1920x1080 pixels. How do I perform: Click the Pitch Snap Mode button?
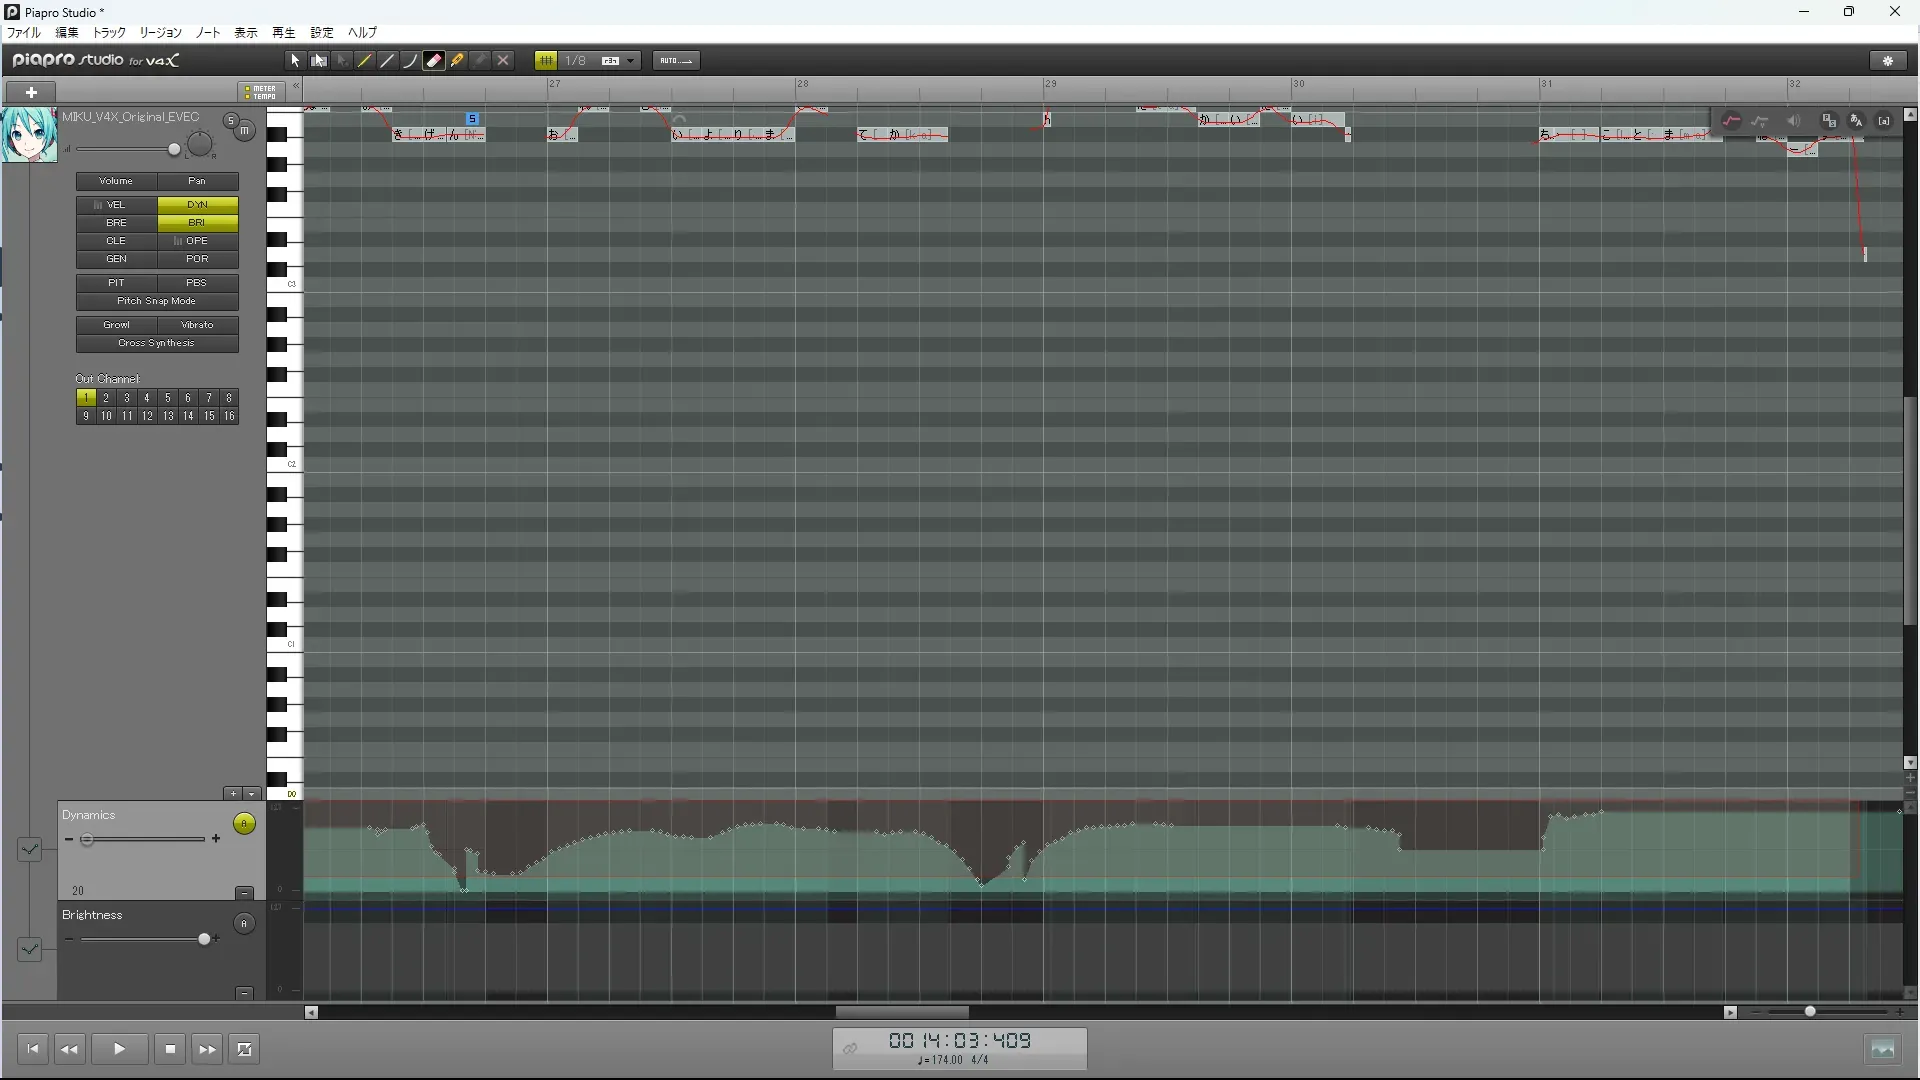coord(156,301)
